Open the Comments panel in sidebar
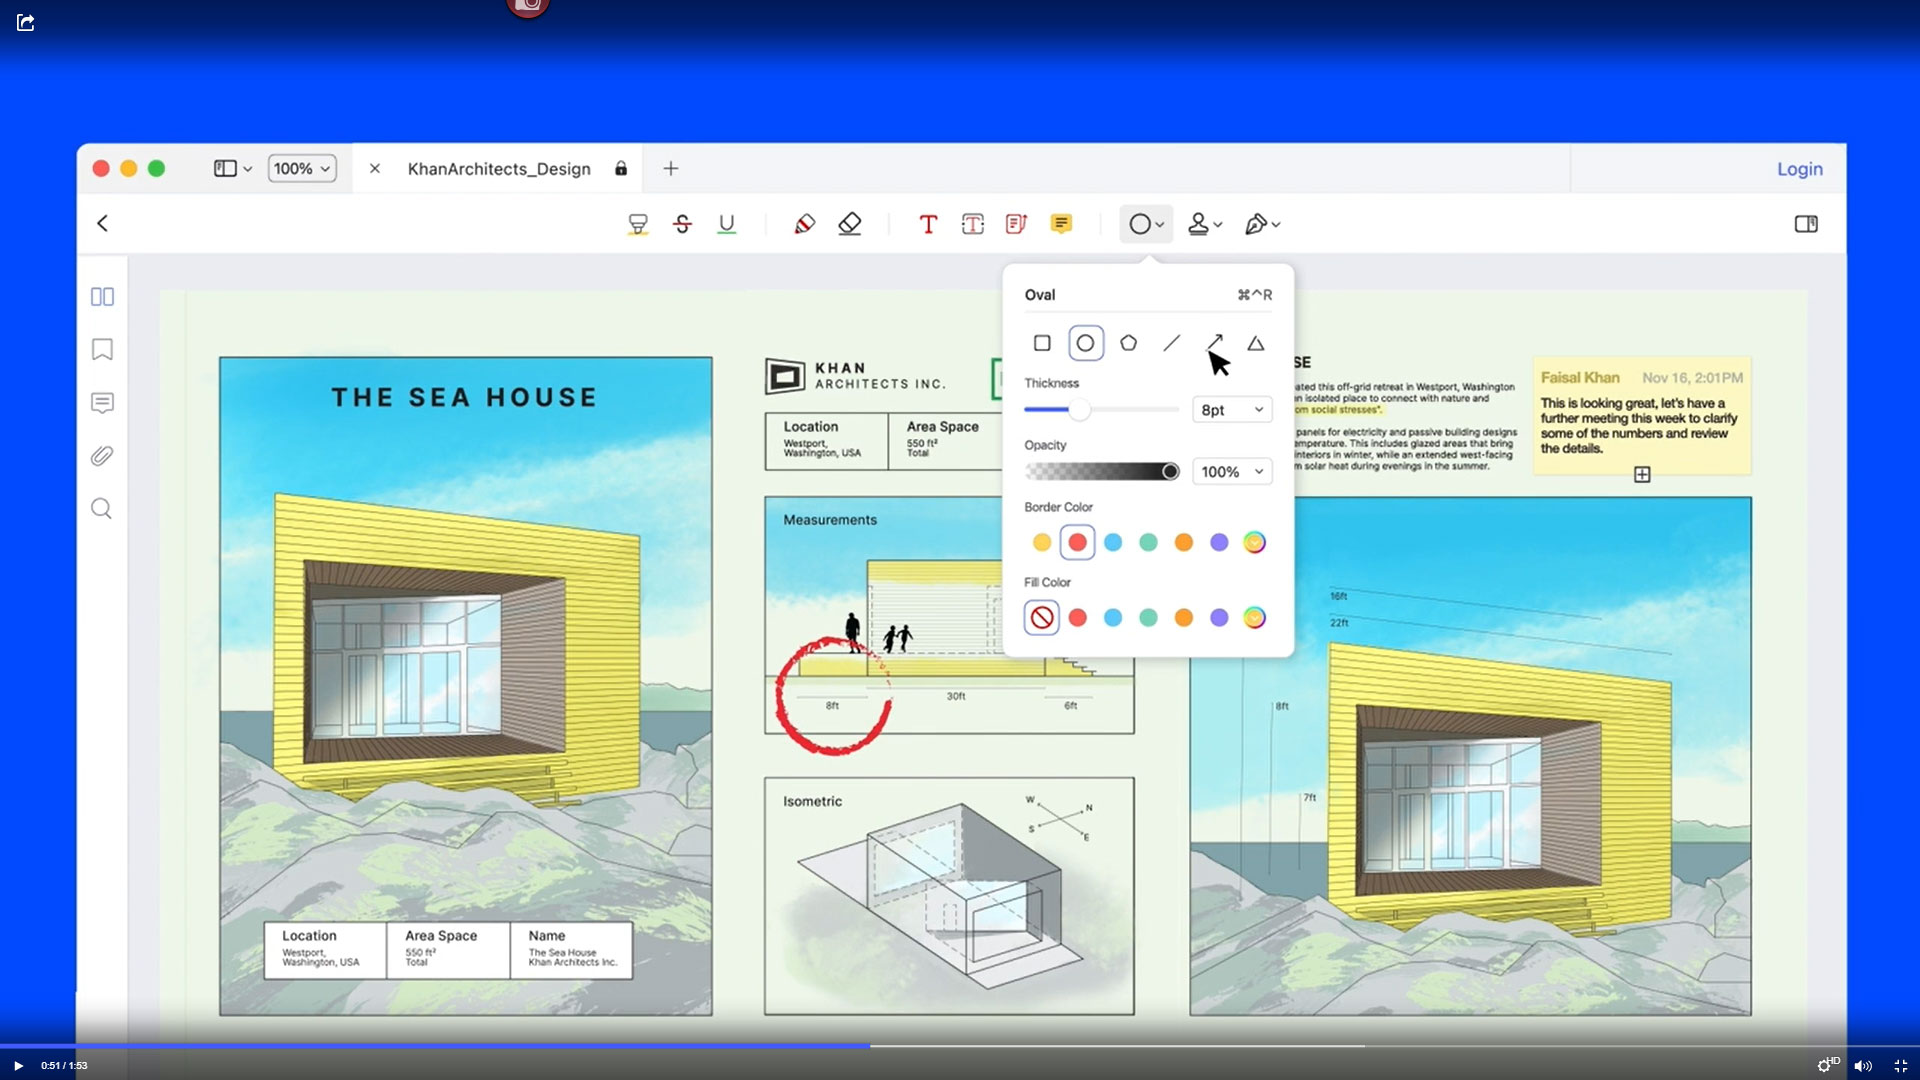This screenshot has height=1080, width=1920. pos(102,403)
